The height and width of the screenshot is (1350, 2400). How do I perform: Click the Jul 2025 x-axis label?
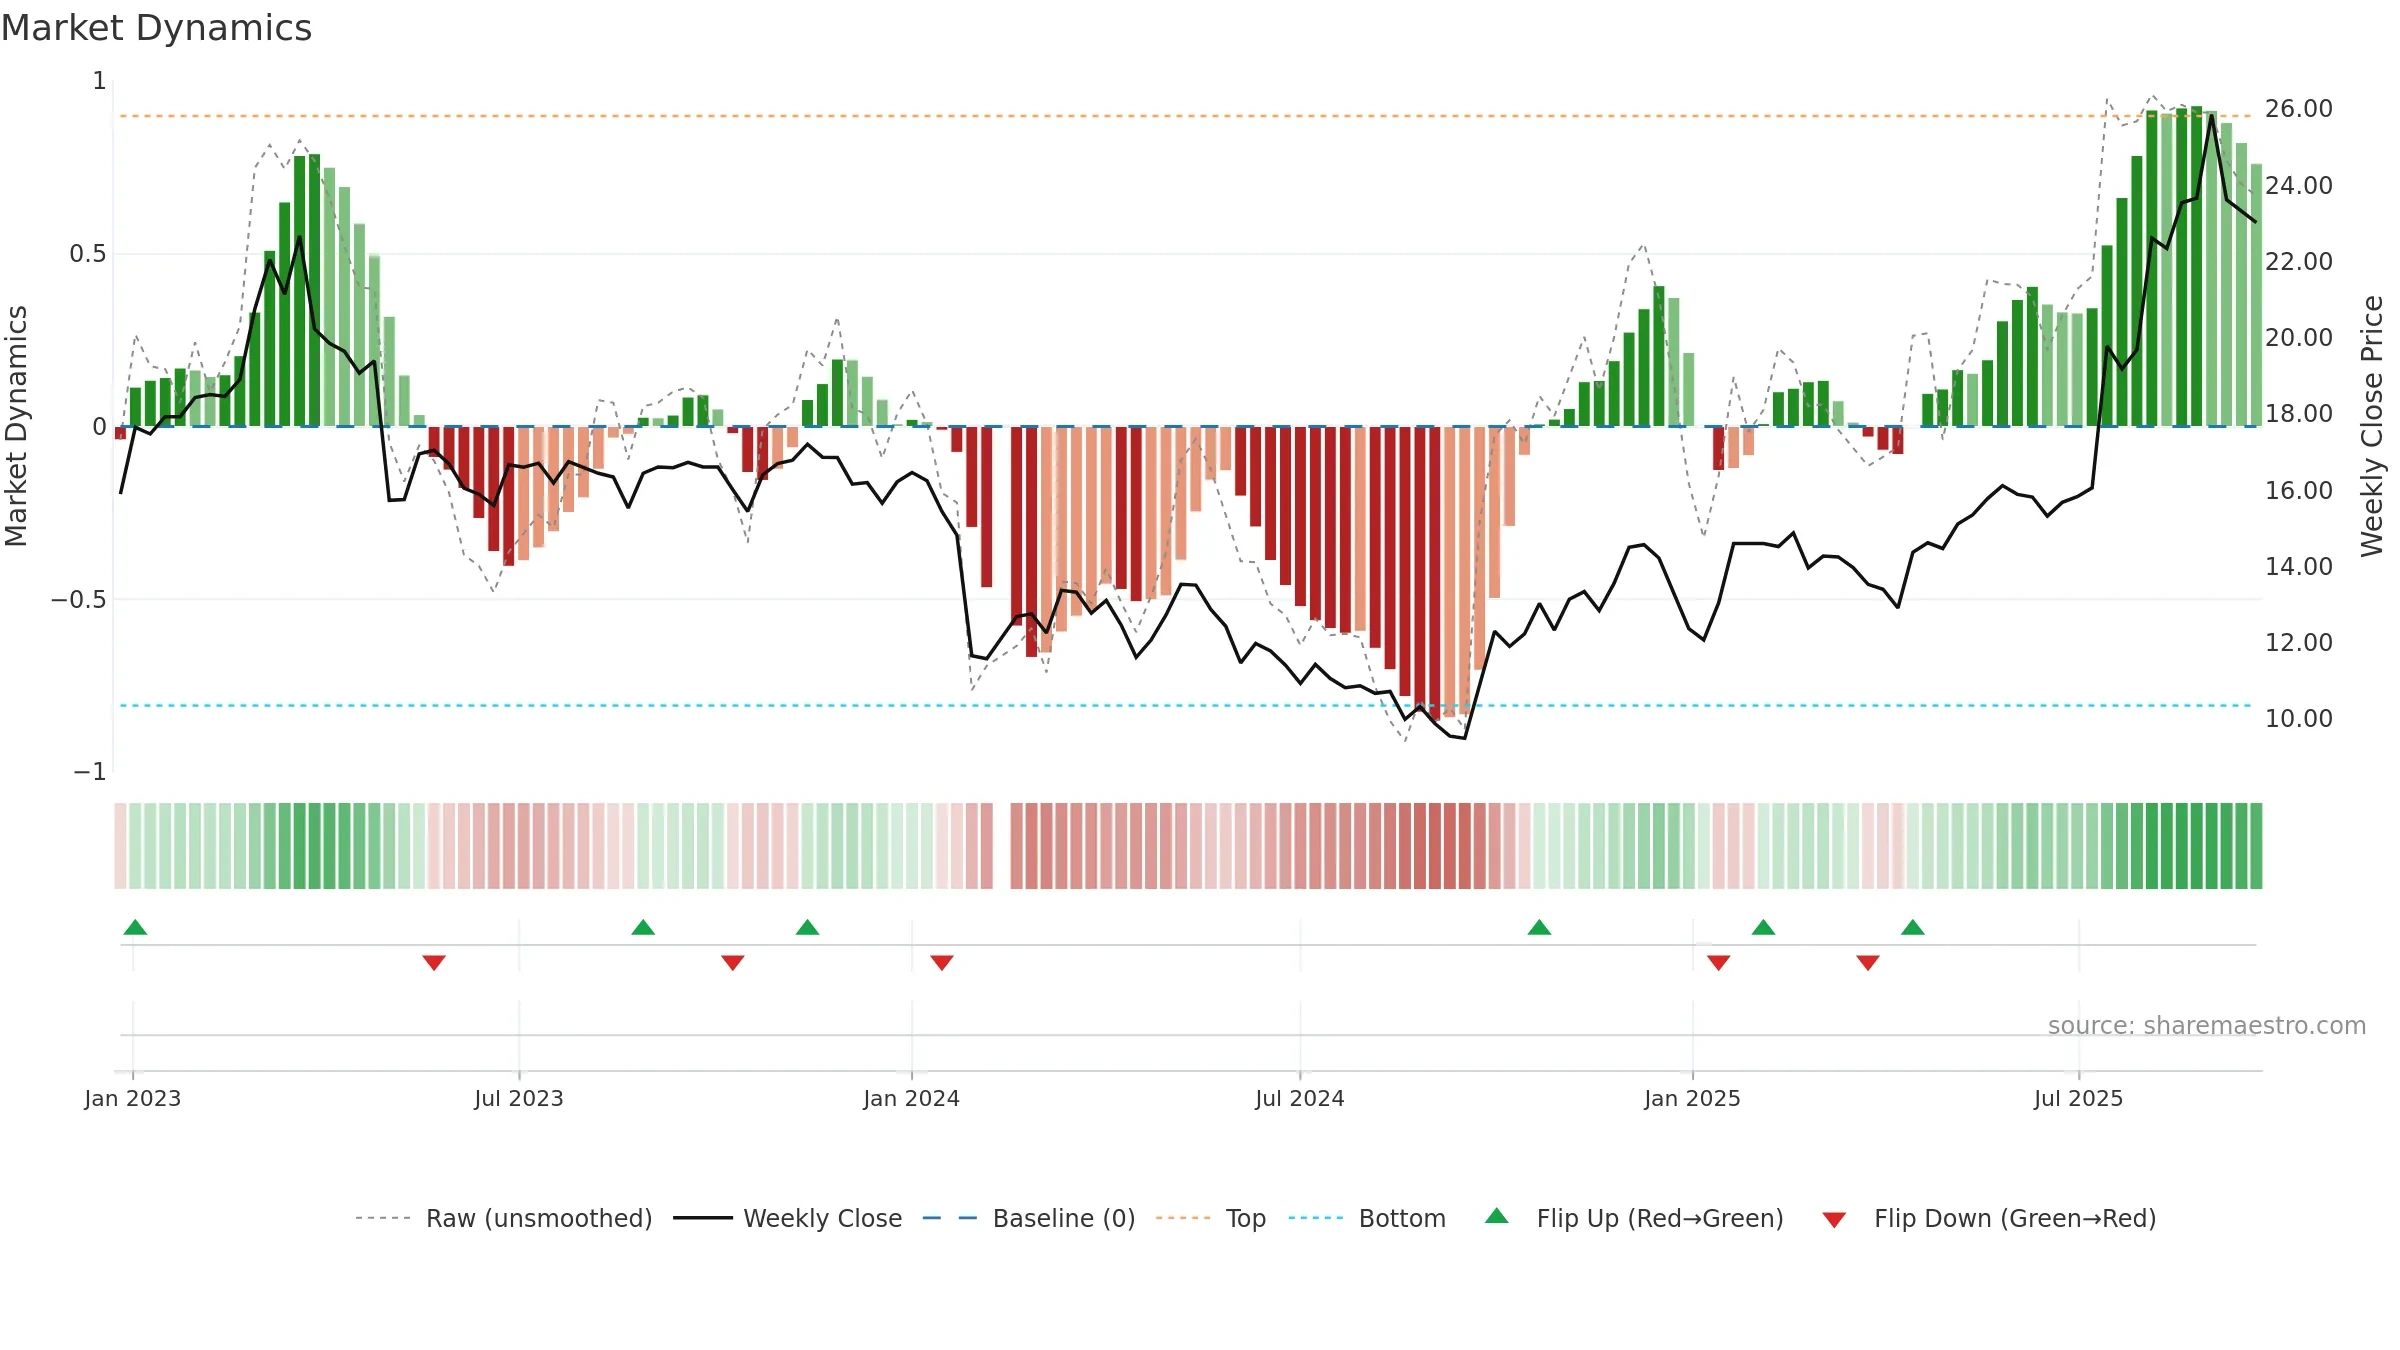coord(2078,1099)
